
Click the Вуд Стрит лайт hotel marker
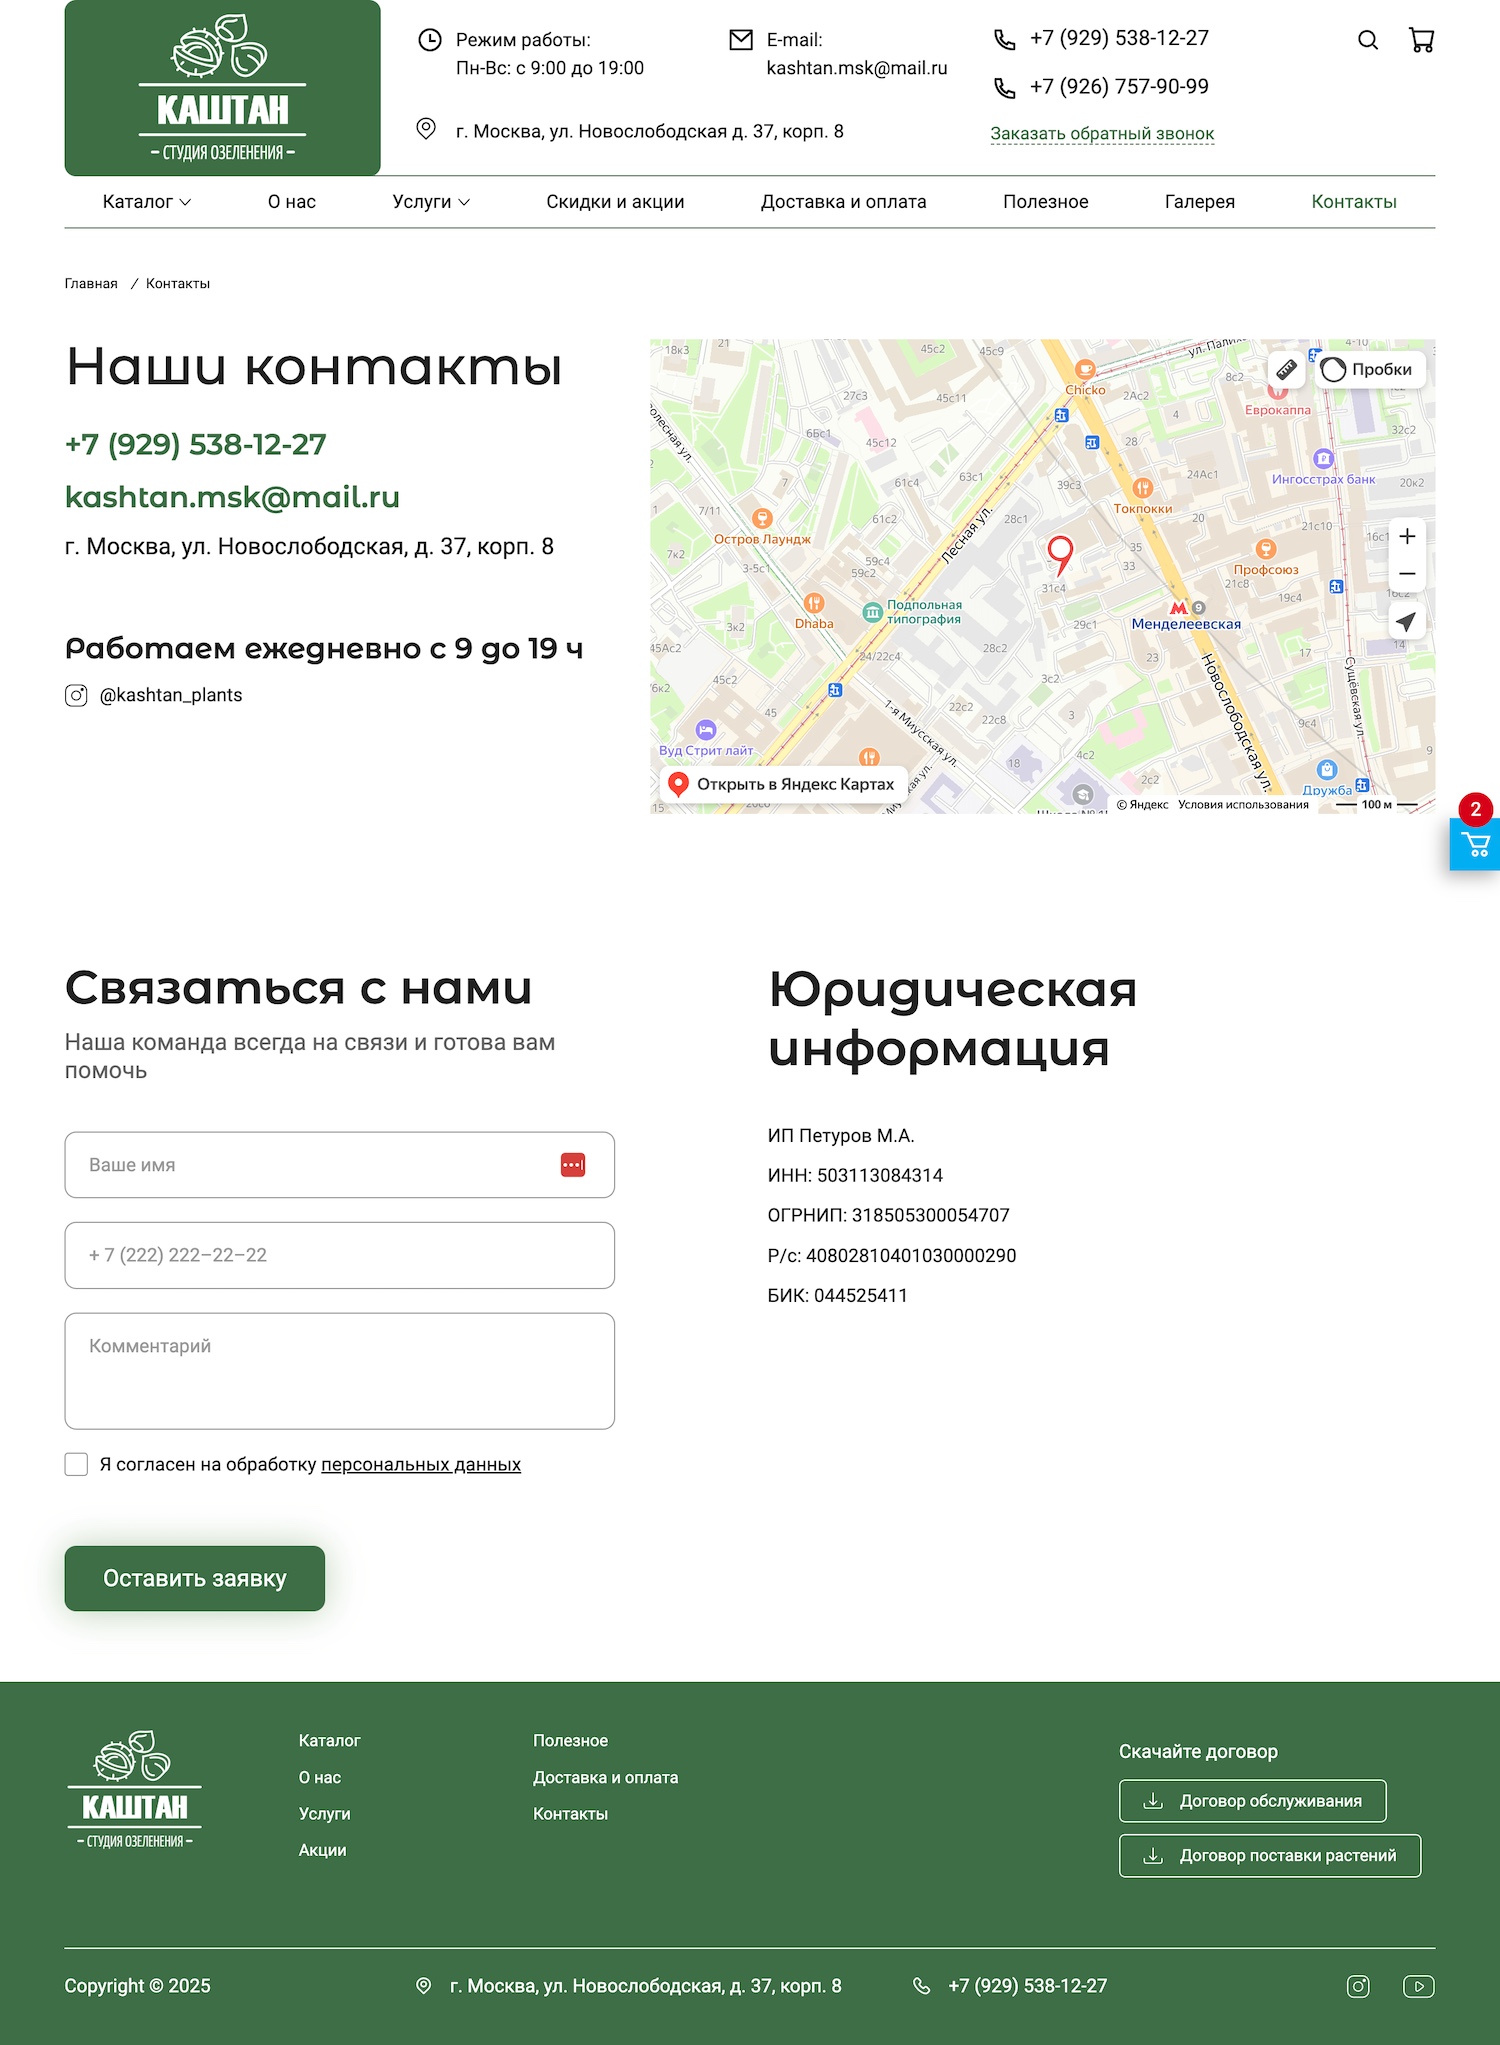[706, 730]
